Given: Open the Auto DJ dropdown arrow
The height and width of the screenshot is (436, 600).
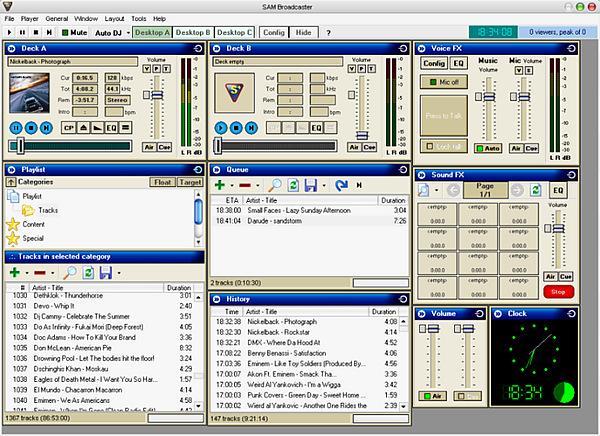Looking at the screenshot, I should 126,32.
